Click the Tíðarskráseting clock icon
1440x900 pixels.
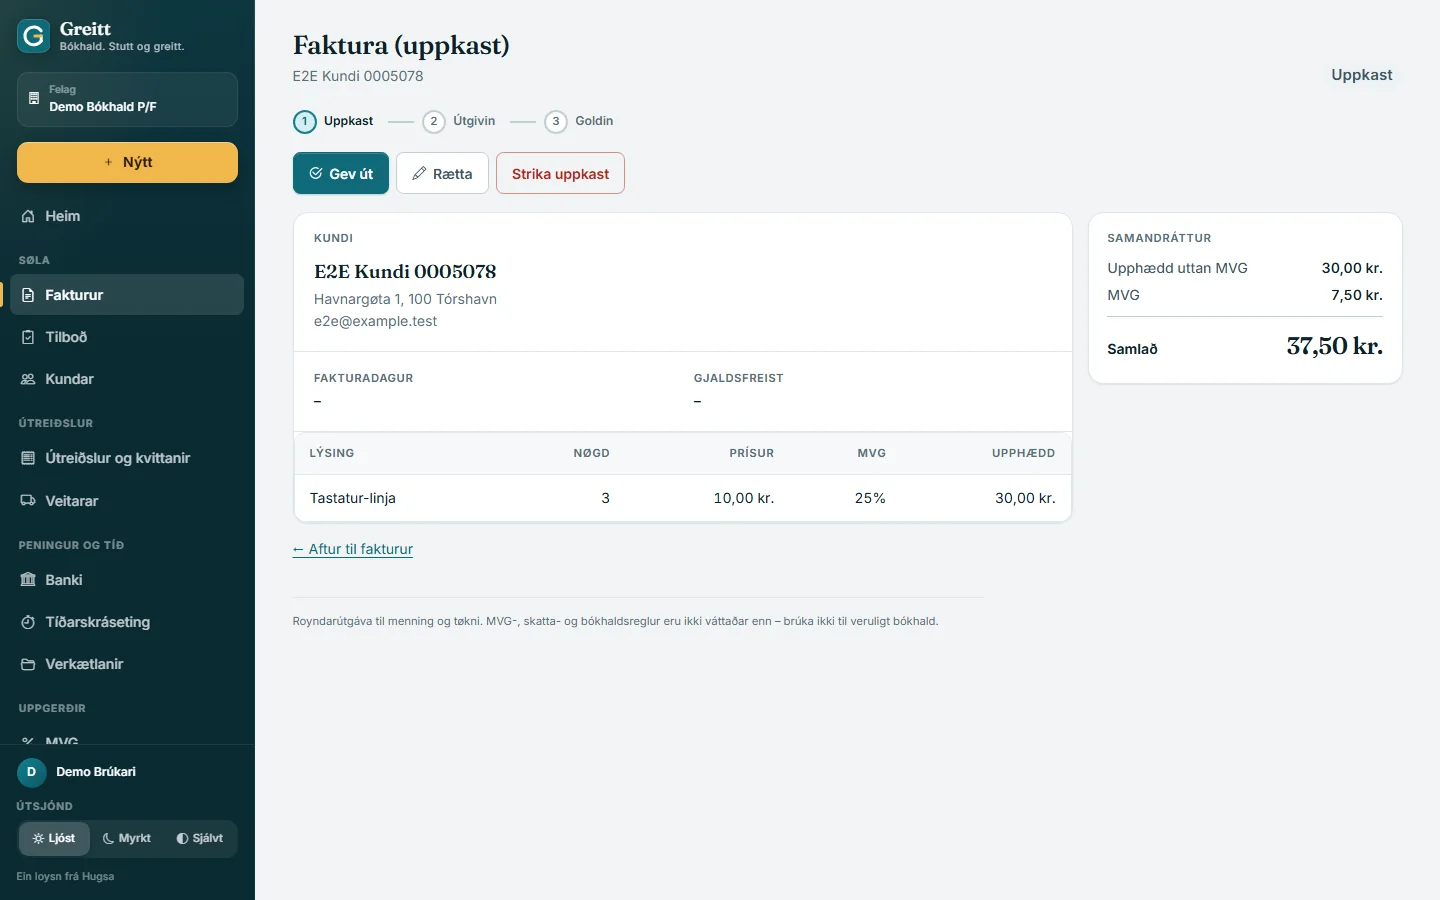click(x=28, y=622)
